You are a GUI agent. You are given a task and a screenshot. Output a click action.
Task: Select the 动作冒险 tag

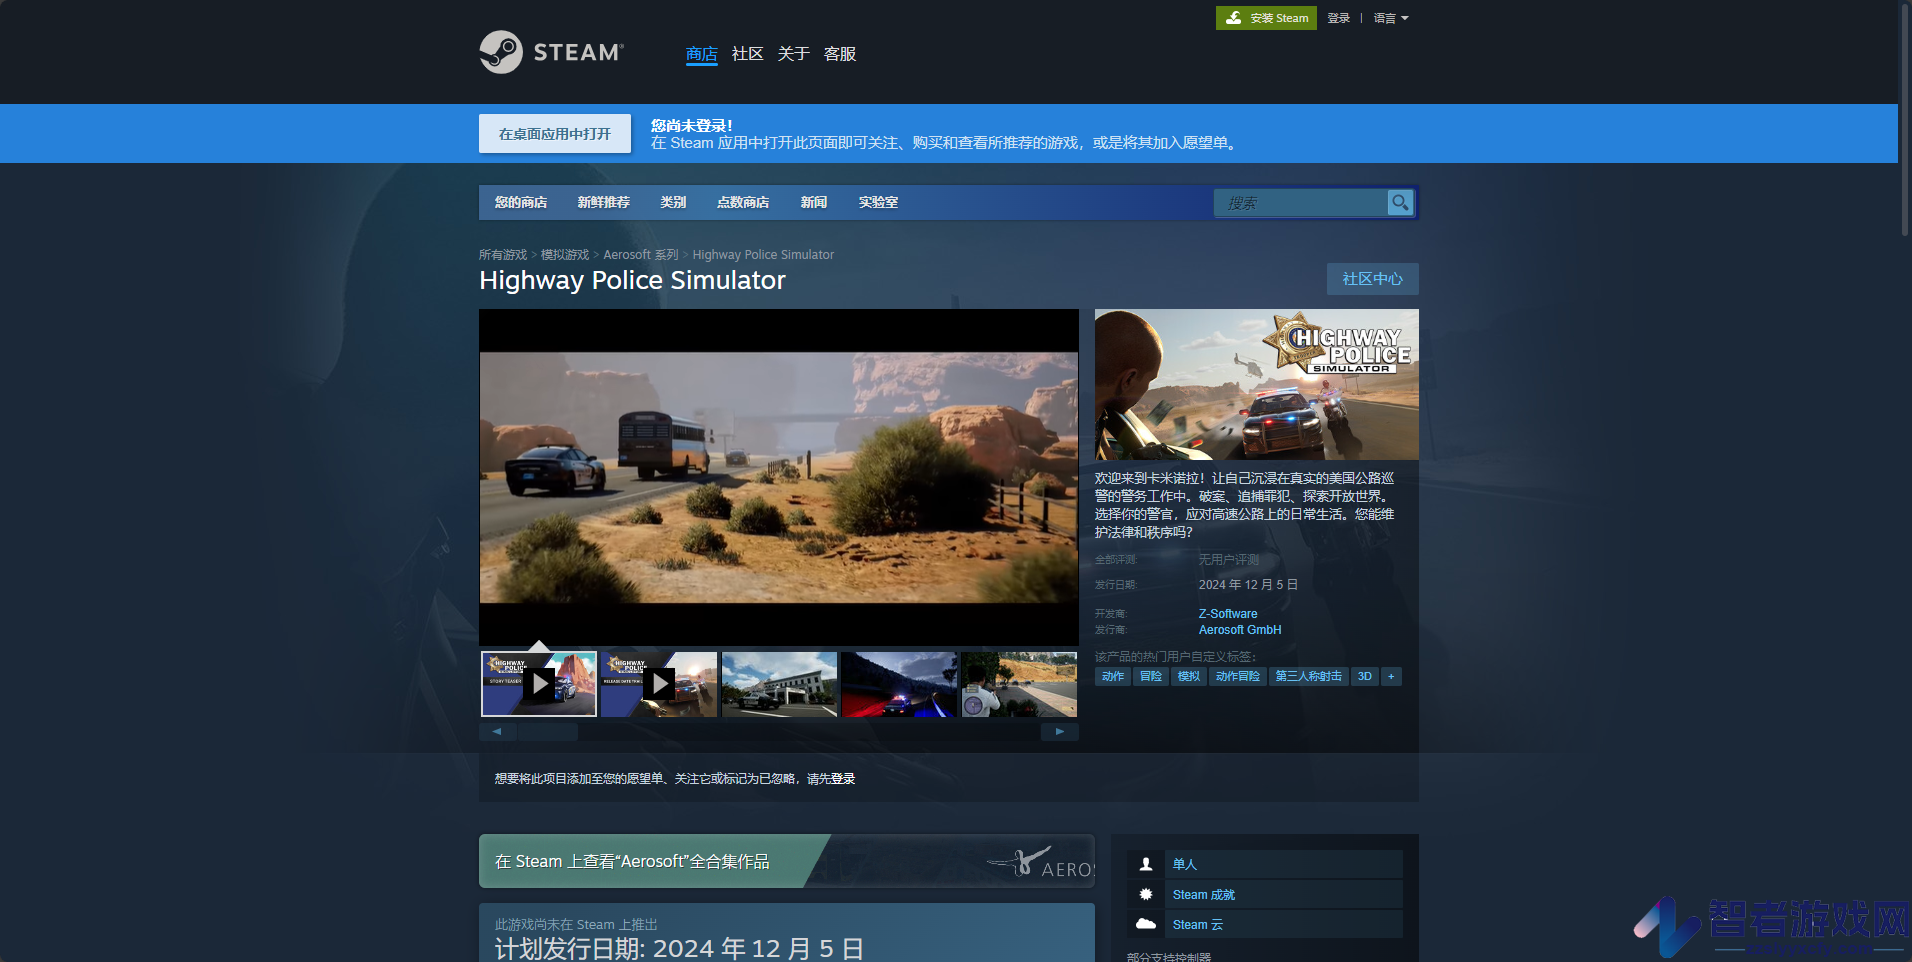click(1238, 677)
